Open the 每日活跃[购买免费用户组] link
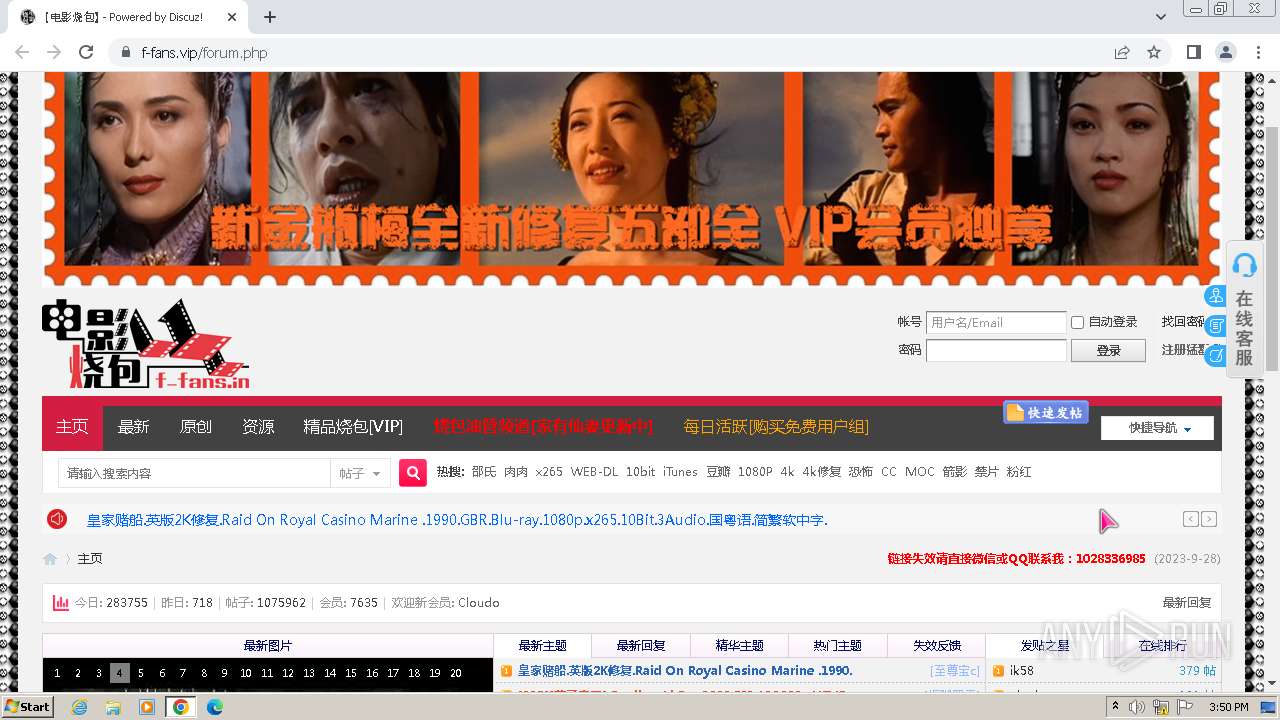 coord(776,427)
